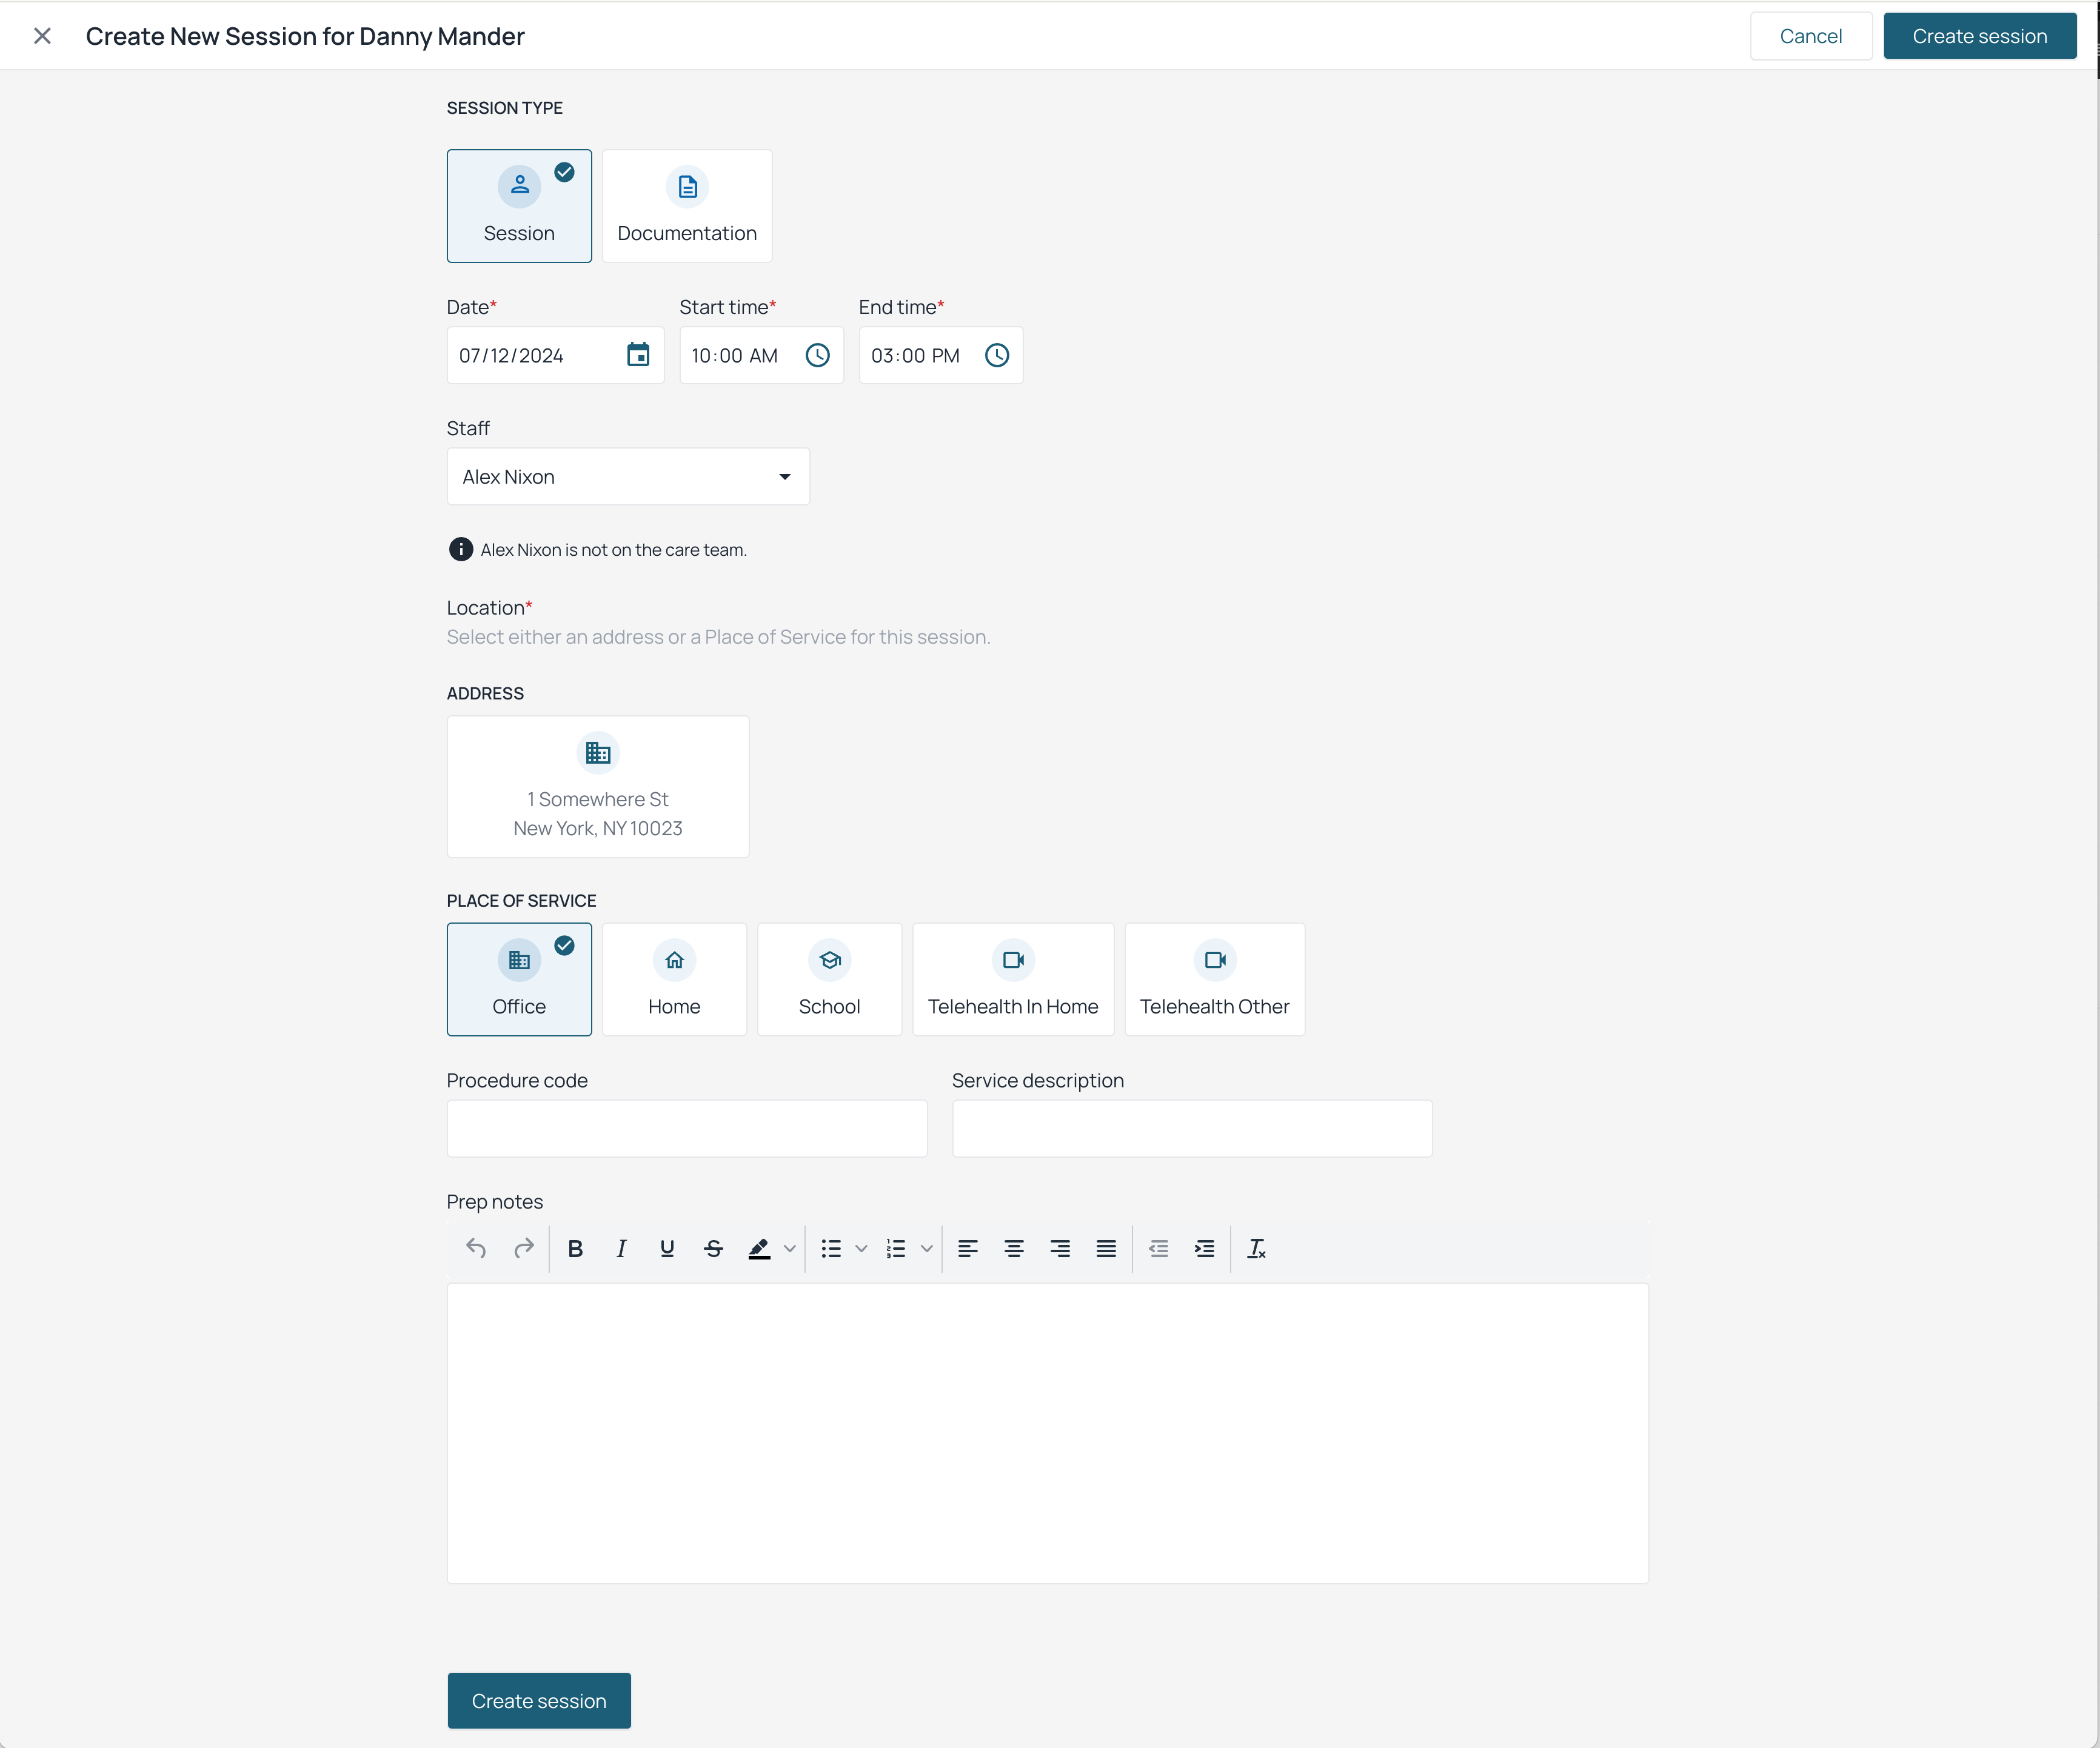Viewport: 2100px width, 1748px height.
Task: Open the date calendar picker
Action: pyautogui.click(x=638, y=355)
